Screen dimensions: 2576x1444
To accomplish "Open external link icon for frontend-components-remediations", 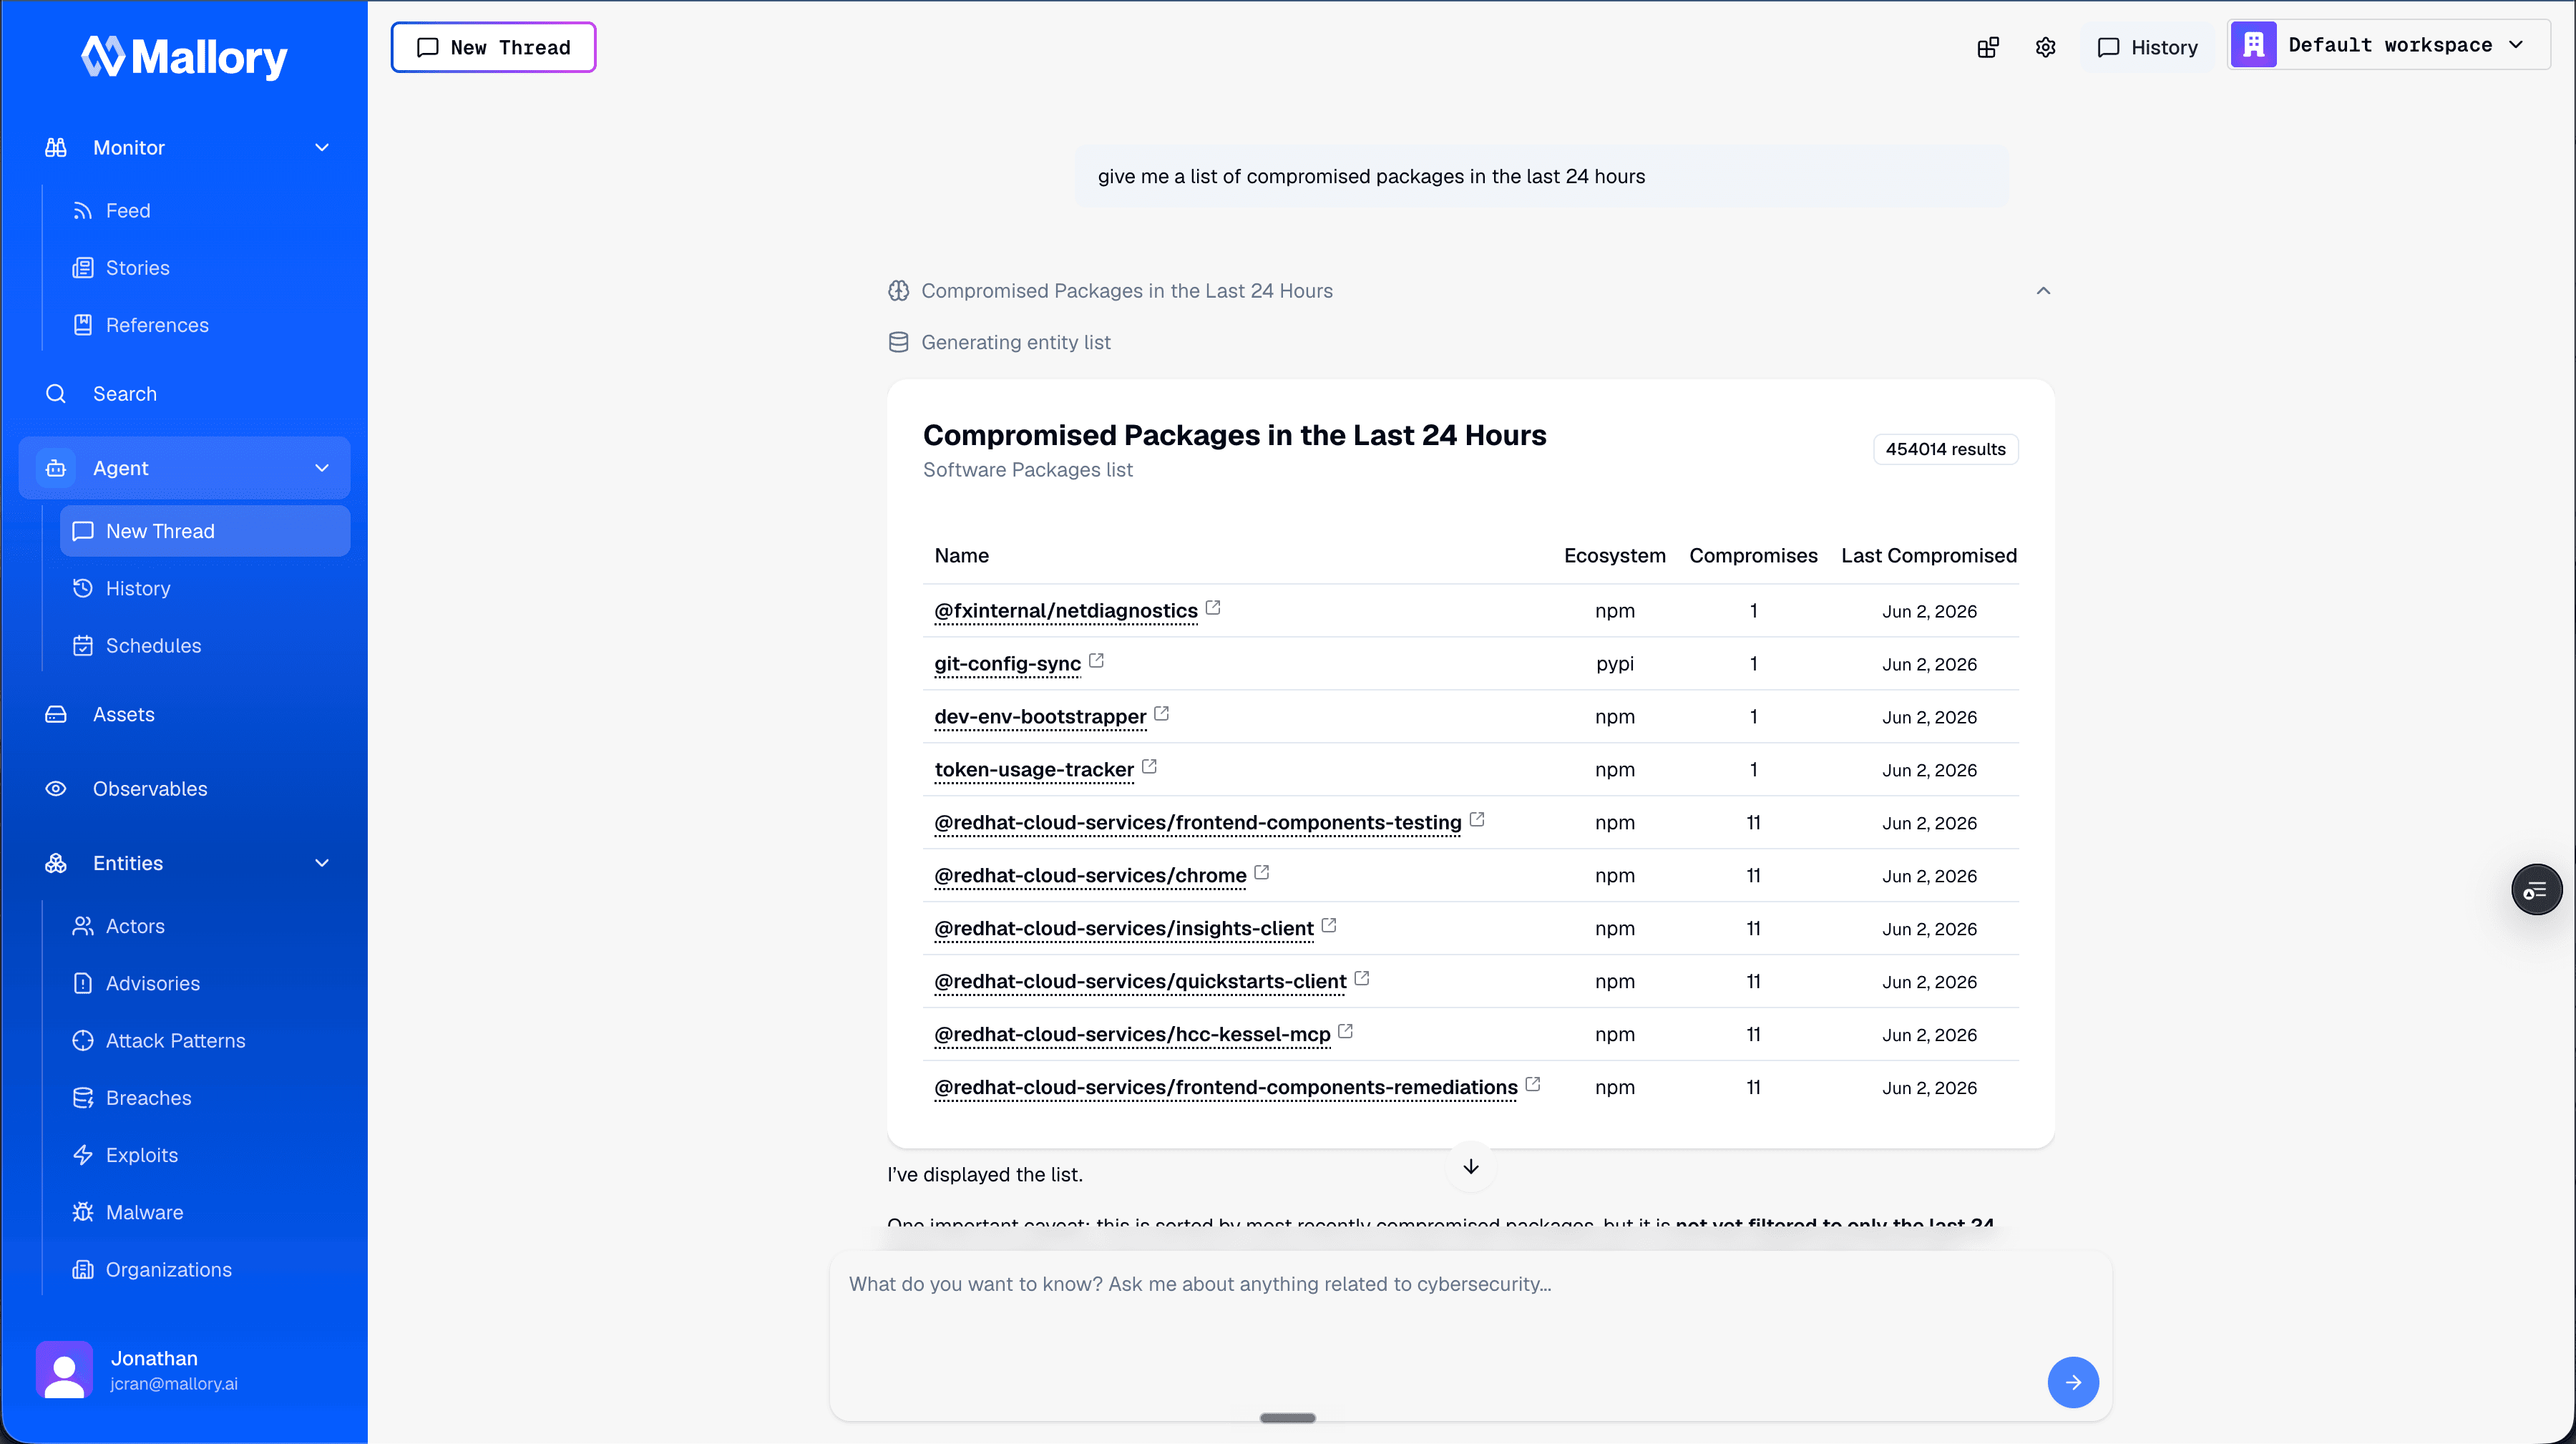I will (1533, 1084).
